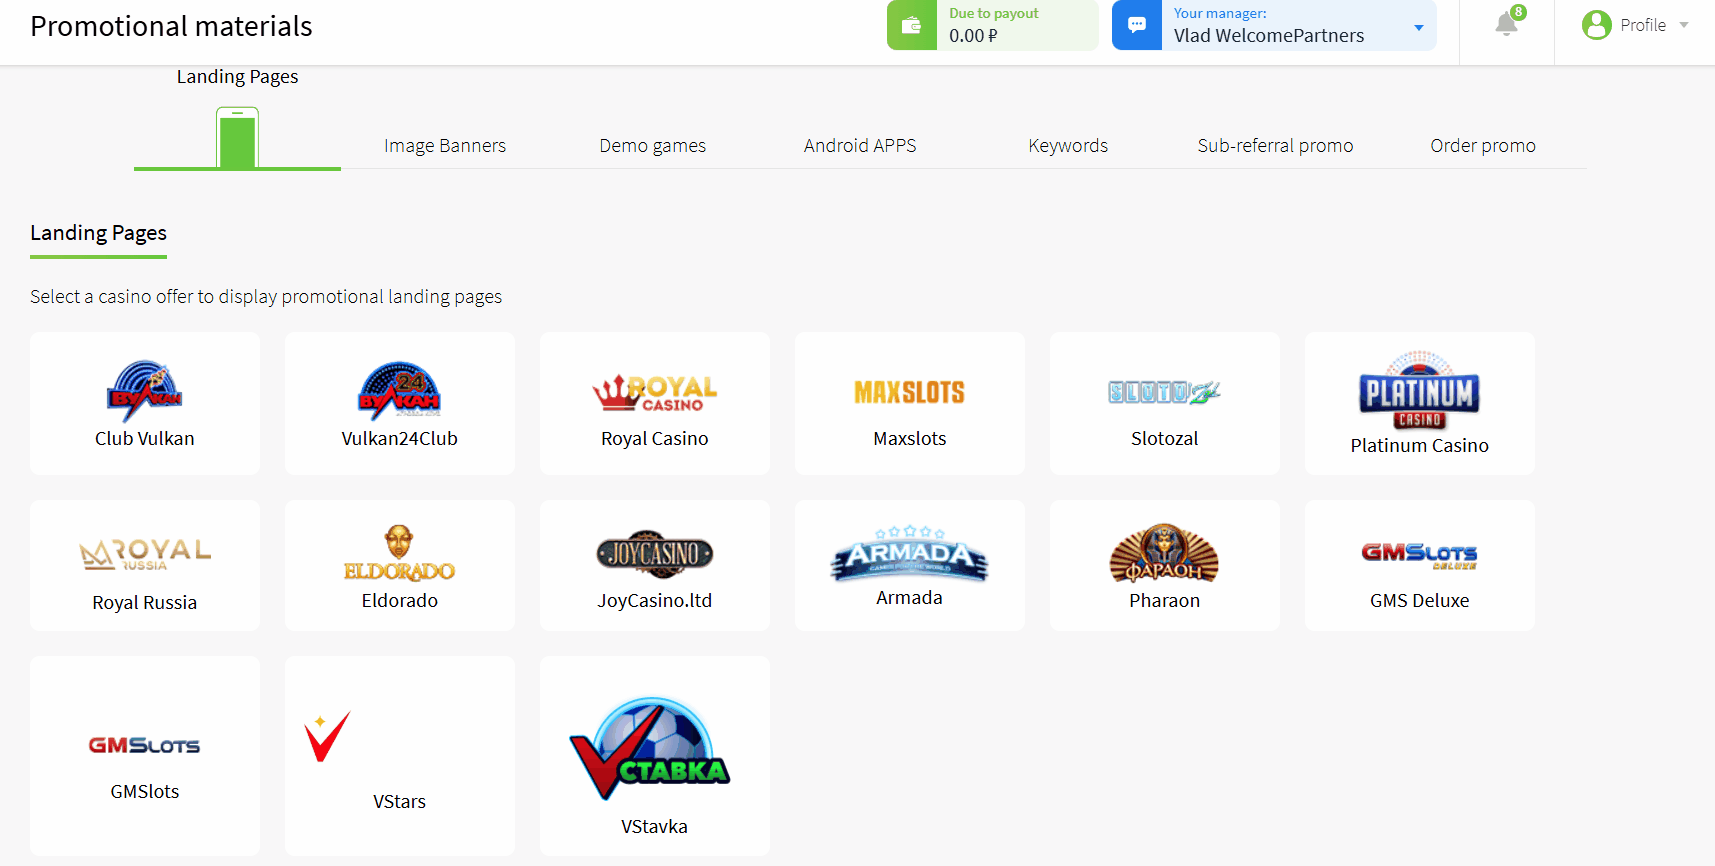Screen dimensions: 1715x866
Task: Click the Eldorado golden mask logo
Action: click(400, 553)
